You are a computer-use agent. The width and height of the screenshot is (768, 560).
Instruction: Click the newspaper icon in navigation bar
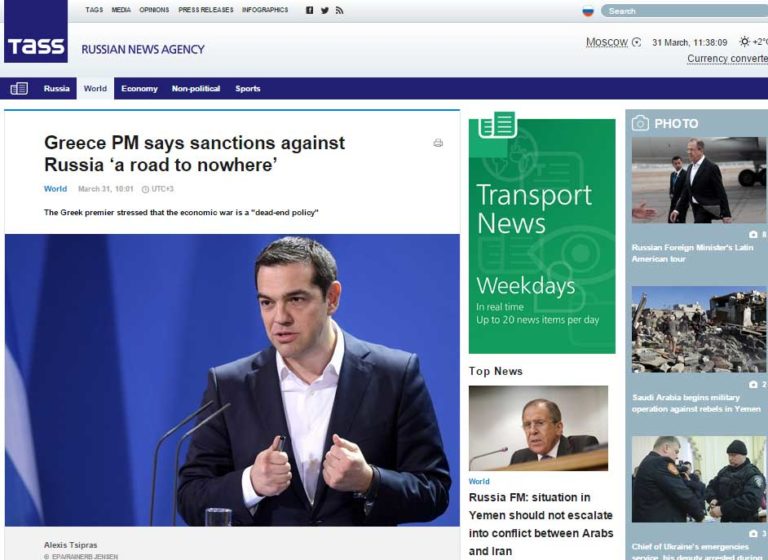click(x=19, y=88)
